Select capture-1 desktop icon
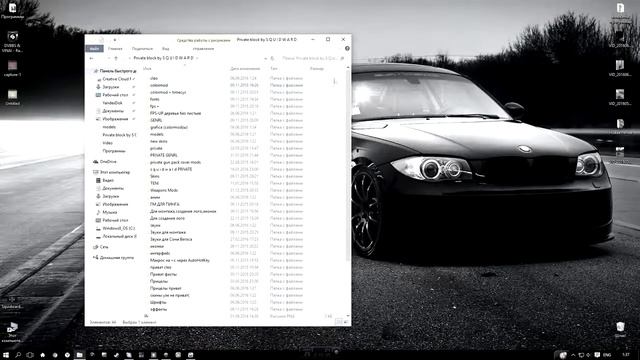Image resolution: width=640 pixels, height=360 pixels. [12, 69]
